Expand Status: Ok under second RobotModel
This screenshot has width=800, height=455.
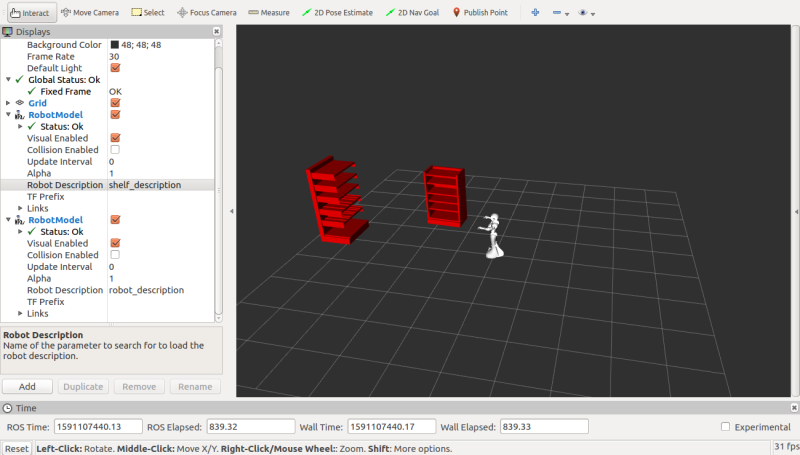point(20,232)
